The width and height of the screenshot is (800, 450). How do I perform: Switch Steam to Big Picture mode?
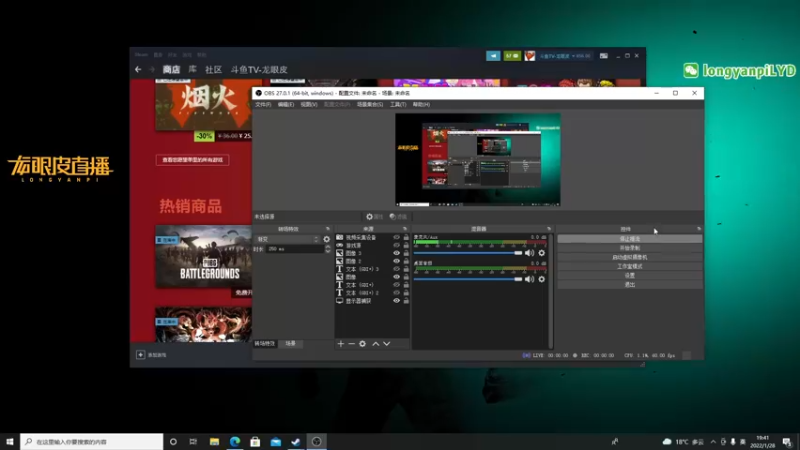click(x=604, y=56)
